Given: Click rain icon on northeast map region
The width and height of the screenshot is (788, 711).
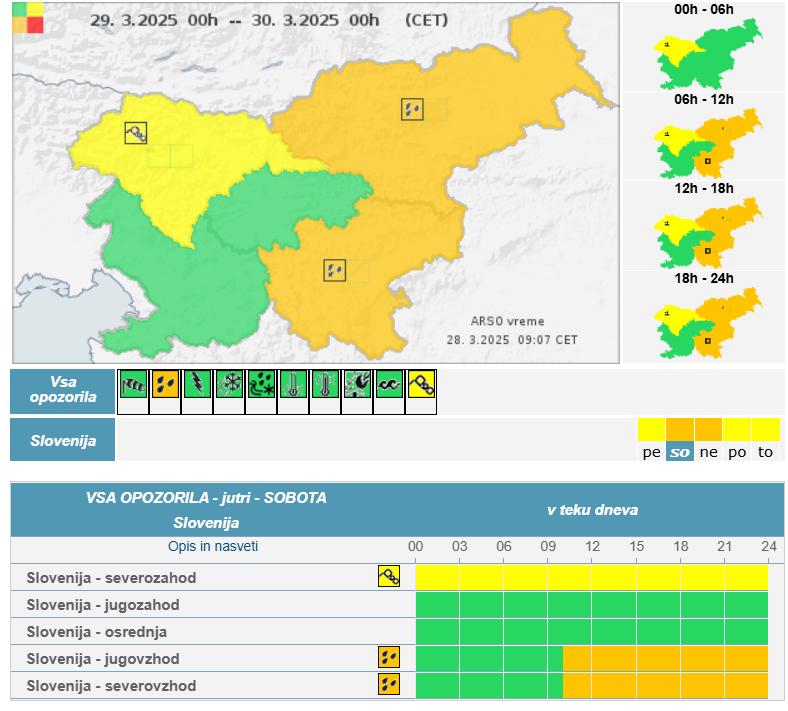Looking at the screenshot, I should [x=413, y=109].
